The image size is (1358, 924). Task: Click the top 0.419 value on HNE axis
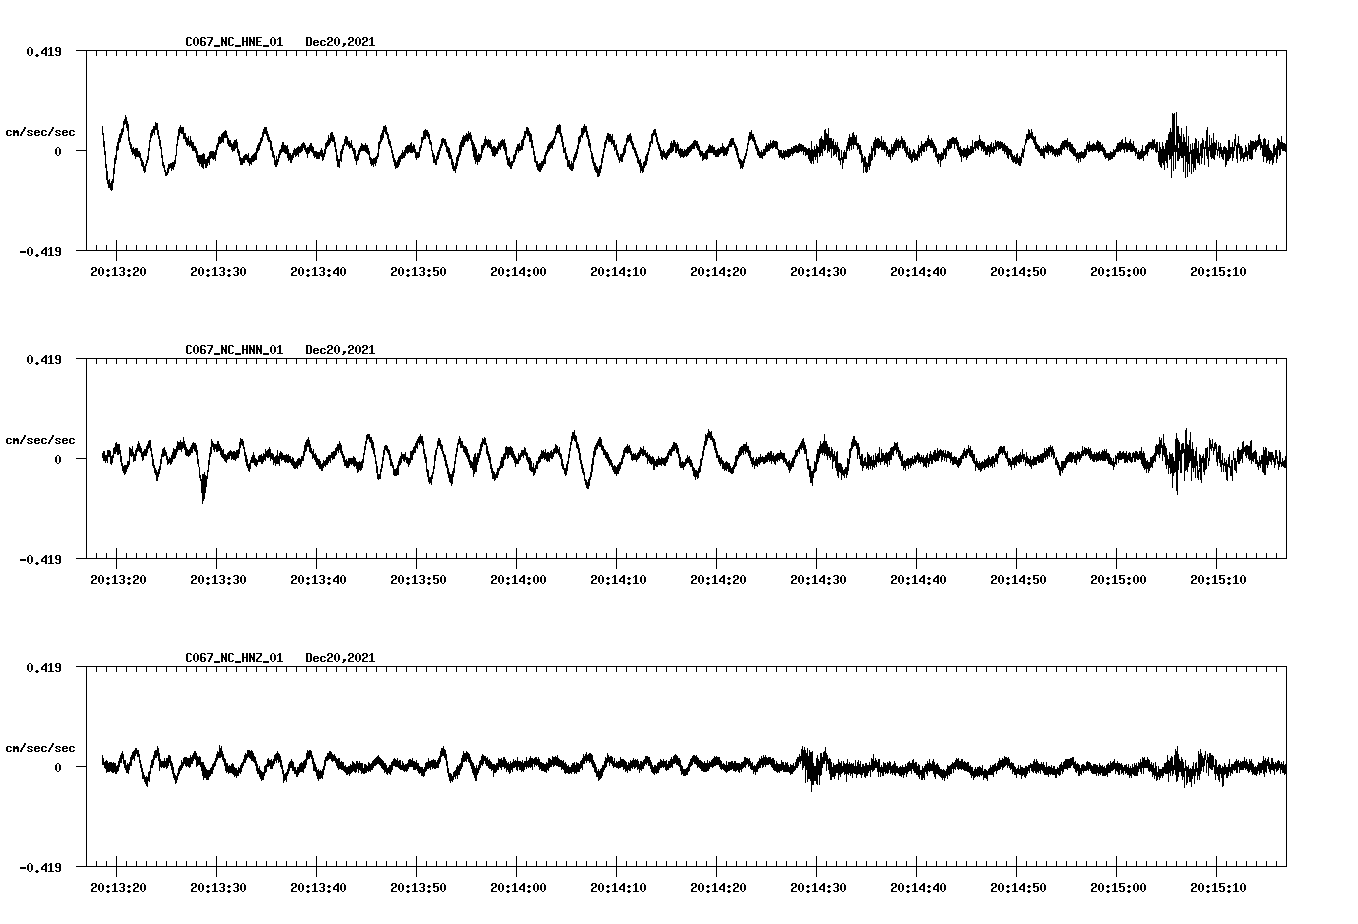pyautogui.click(x=43, y=51)
